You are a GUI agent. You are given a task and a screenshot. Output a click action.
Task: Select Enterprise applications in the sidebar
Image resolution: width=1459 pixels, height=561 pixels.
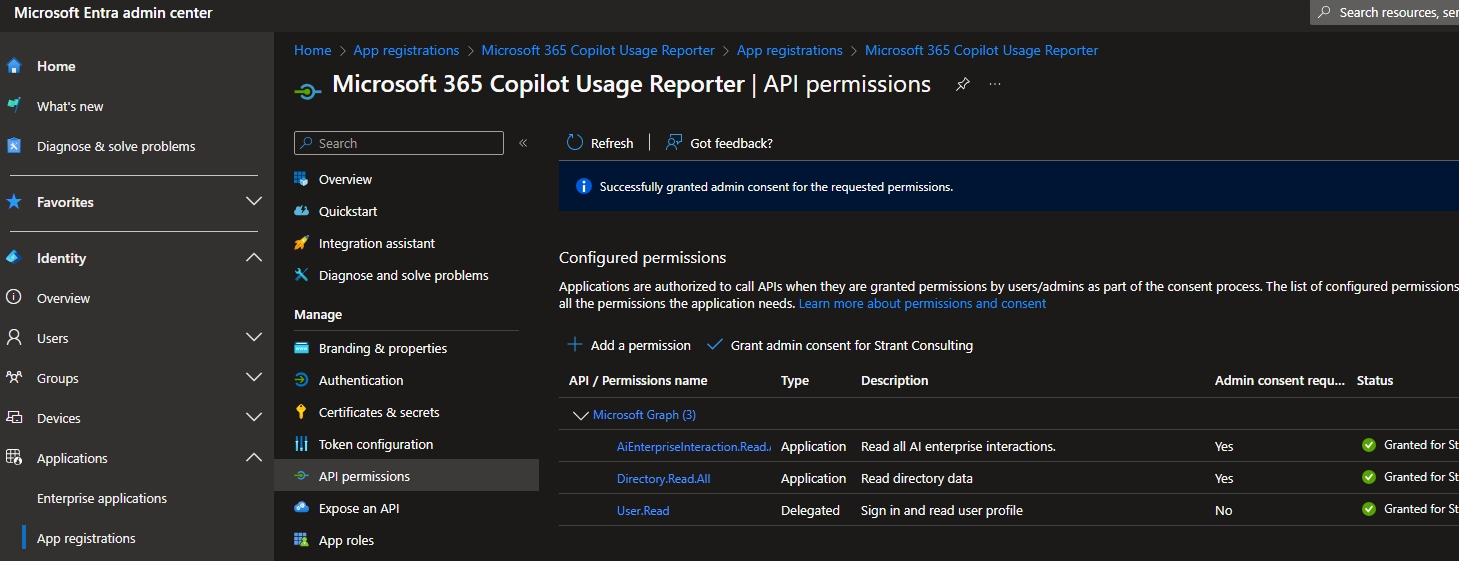pos(102,498)
